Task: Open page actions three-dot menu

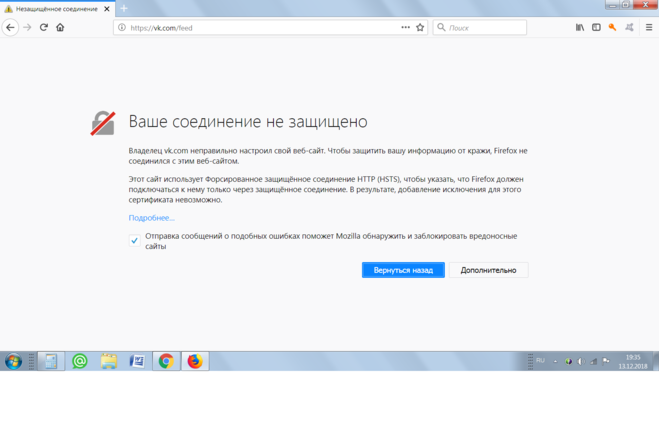Action: [x=405, y=28]
